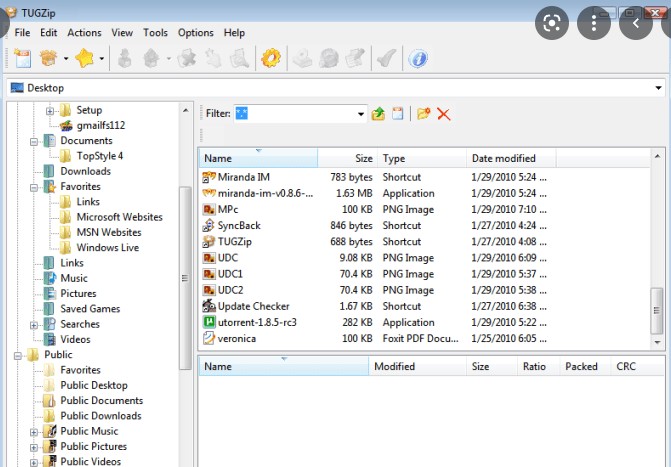Viewport: 671px width, 467px height.
Task: Click the green Up one level icon
Action: (x=378, y=114)
